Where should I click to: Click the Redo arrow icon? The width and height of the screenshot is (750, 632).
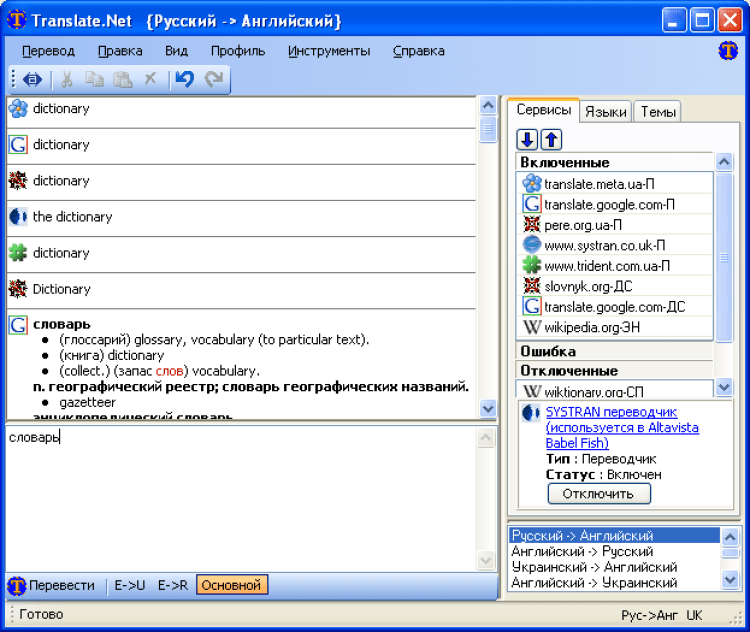coord(214,79)
